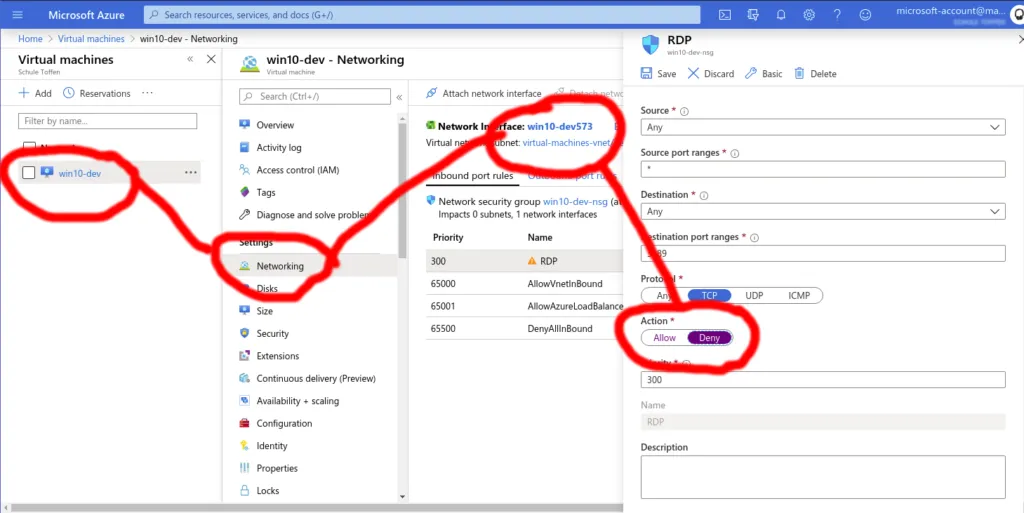Open Diagnose and solve problems
This screenshot has width=1024, height=513.
(x=311, y=215)
